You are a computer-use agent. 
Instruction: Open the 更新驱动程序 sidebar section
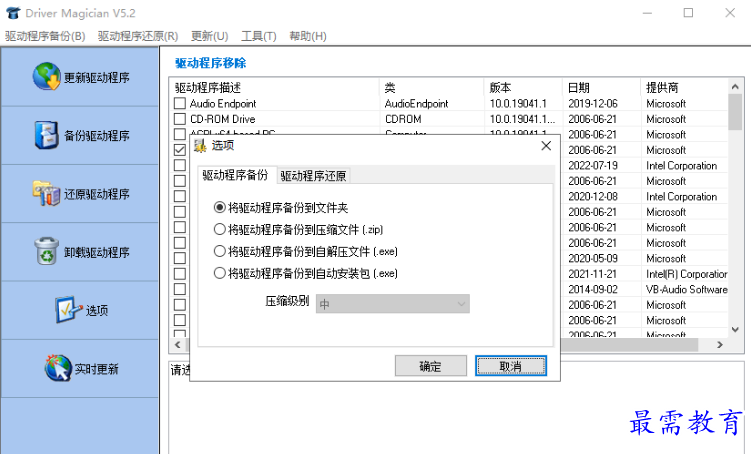point(80,77)
